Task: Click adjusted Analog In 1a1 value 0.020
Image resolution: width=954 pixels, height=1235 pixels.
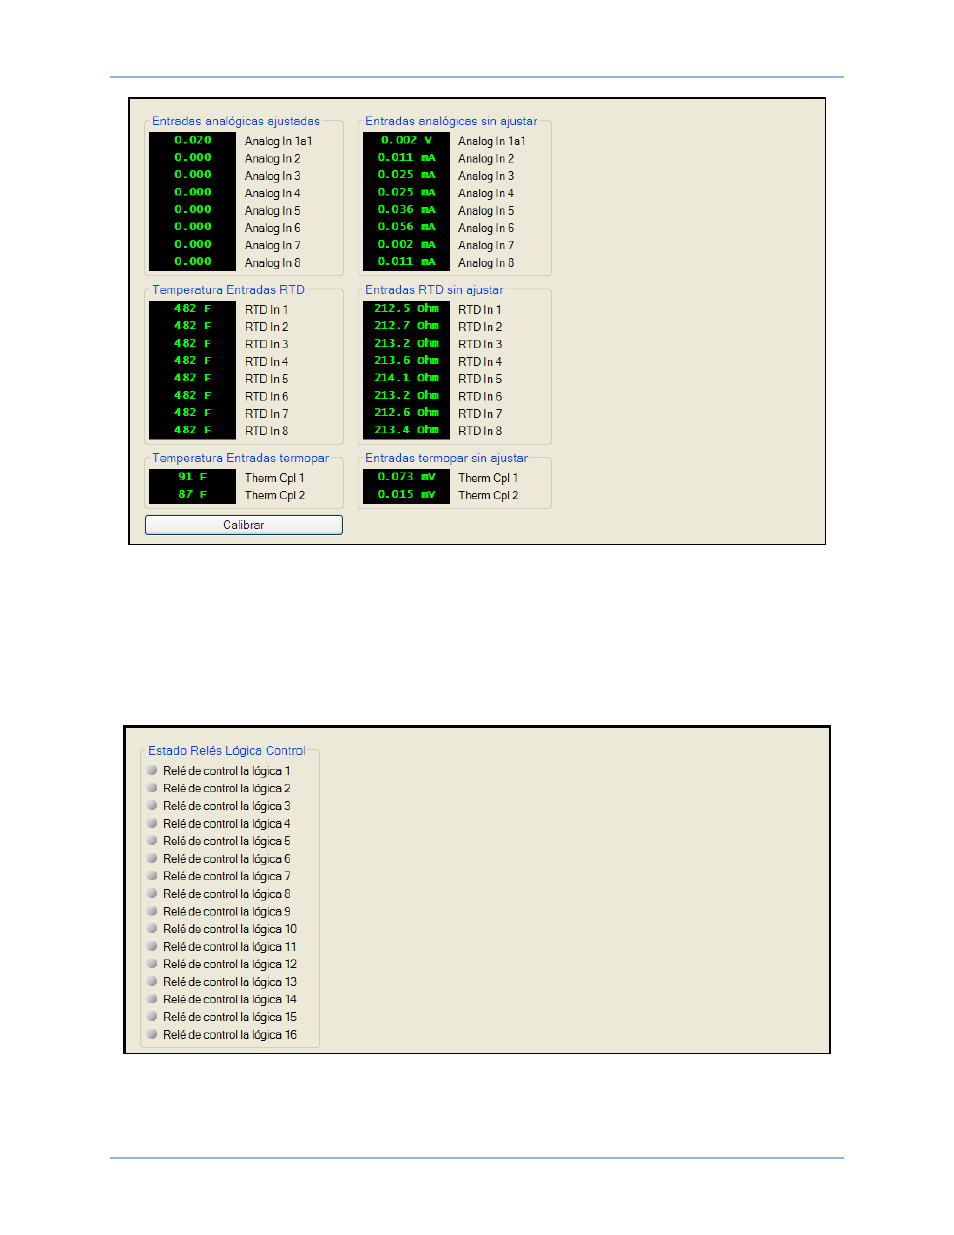Action: [193, 141]
